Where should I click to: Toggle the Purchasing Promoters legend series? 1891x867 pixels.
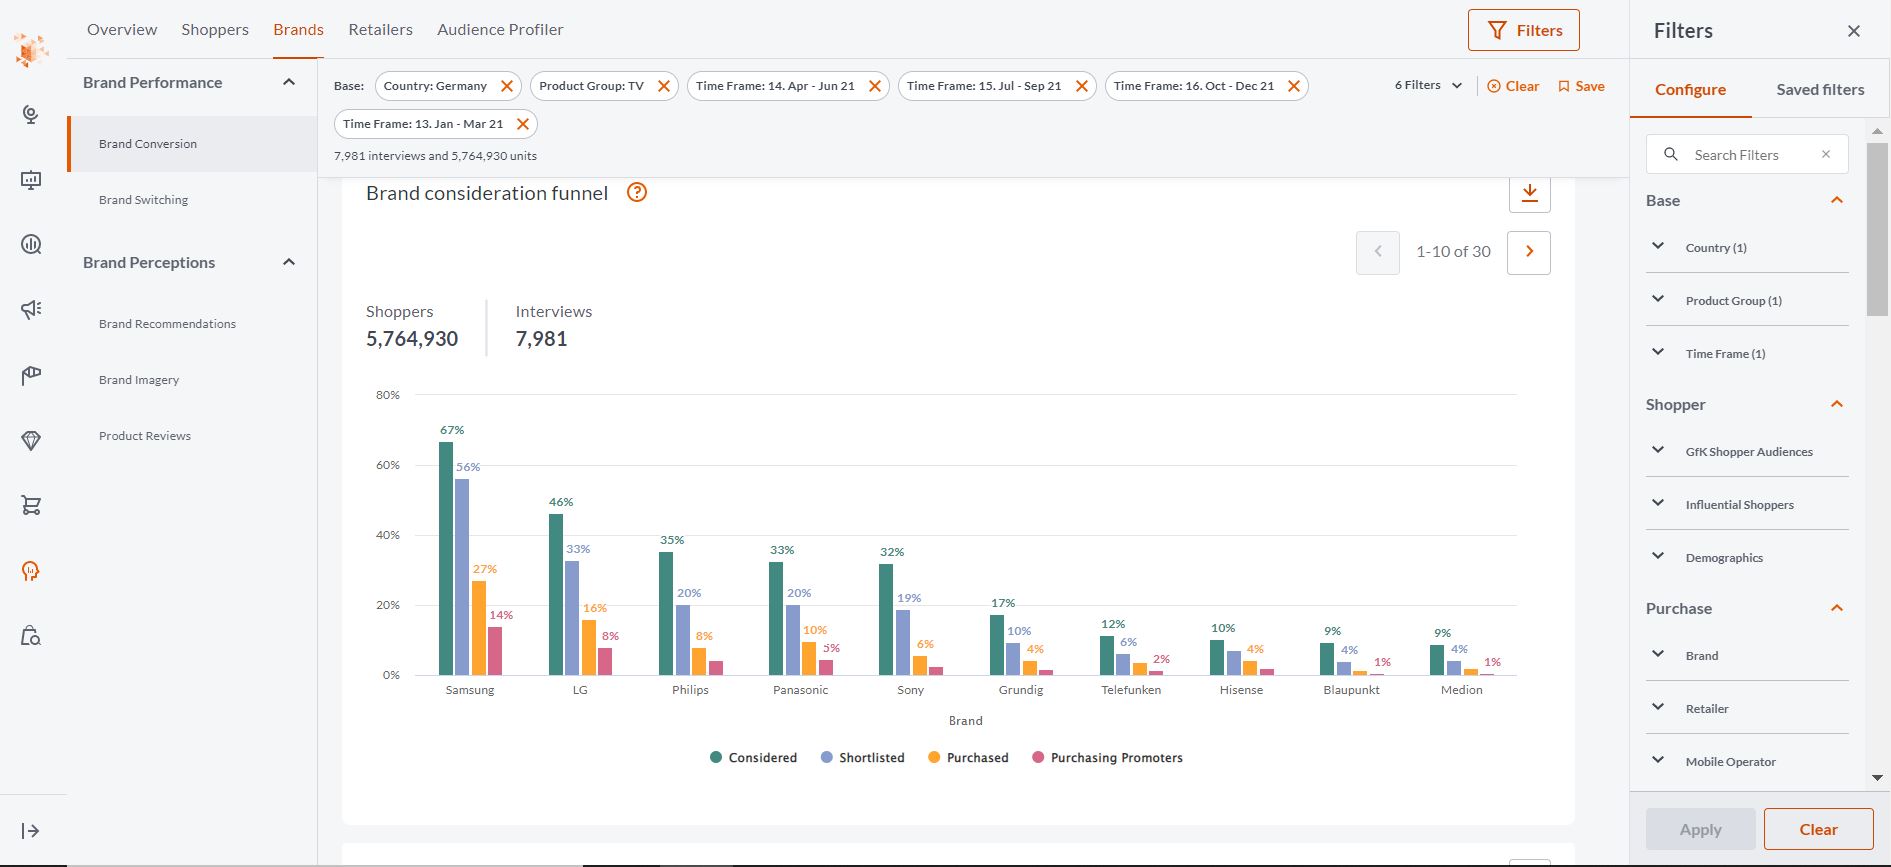pos(1107,758)
